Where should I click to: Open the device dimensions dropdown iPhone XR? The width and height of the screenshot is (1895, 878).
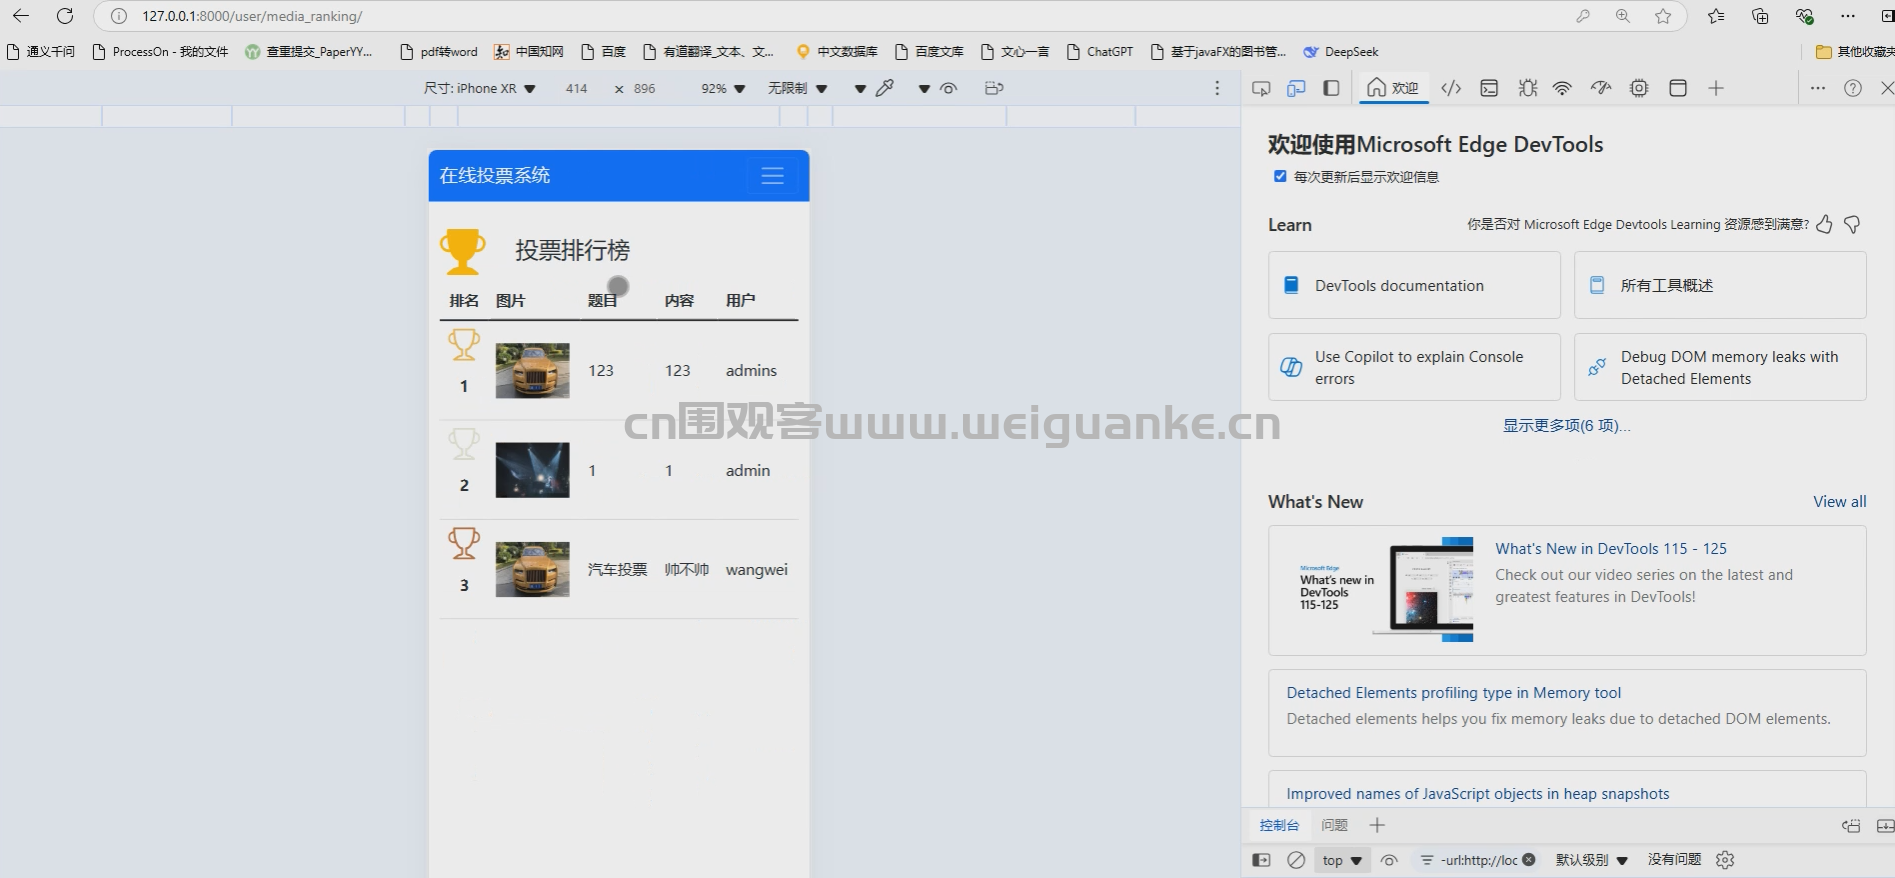(x=480, y=88)
